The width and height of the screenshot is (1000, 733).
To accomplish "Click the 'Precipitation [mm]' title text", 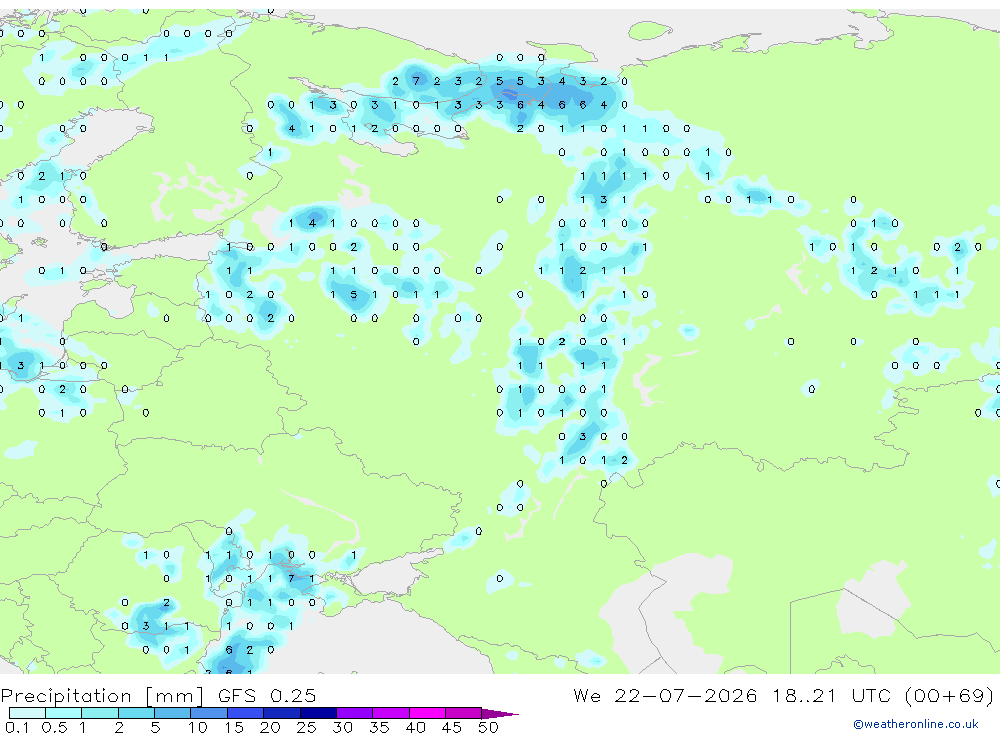I will coord(102,696).
